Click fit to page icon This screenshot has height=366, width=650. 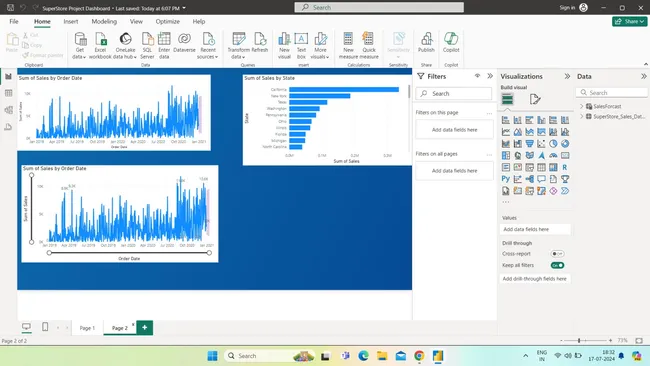click(x=639, y=341)
